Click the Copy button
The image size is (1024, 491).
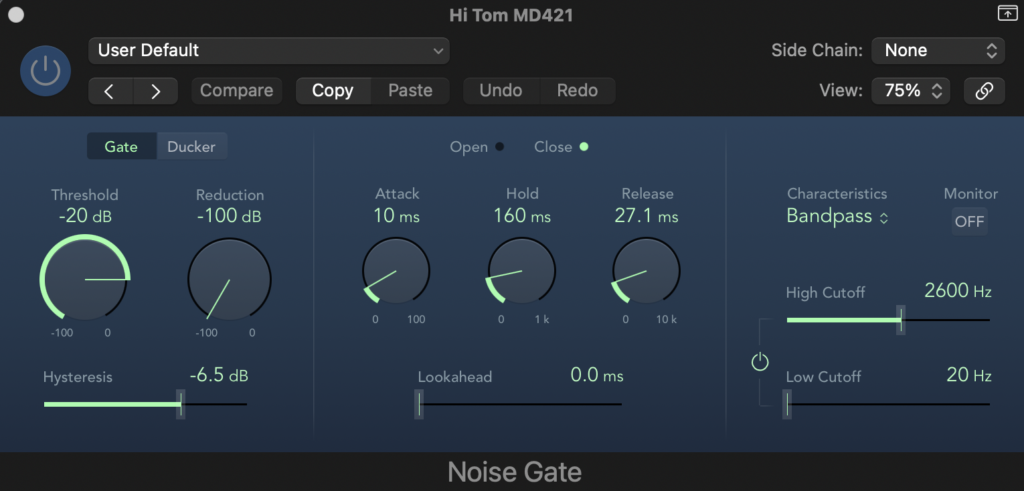click(x=332, y=91)
